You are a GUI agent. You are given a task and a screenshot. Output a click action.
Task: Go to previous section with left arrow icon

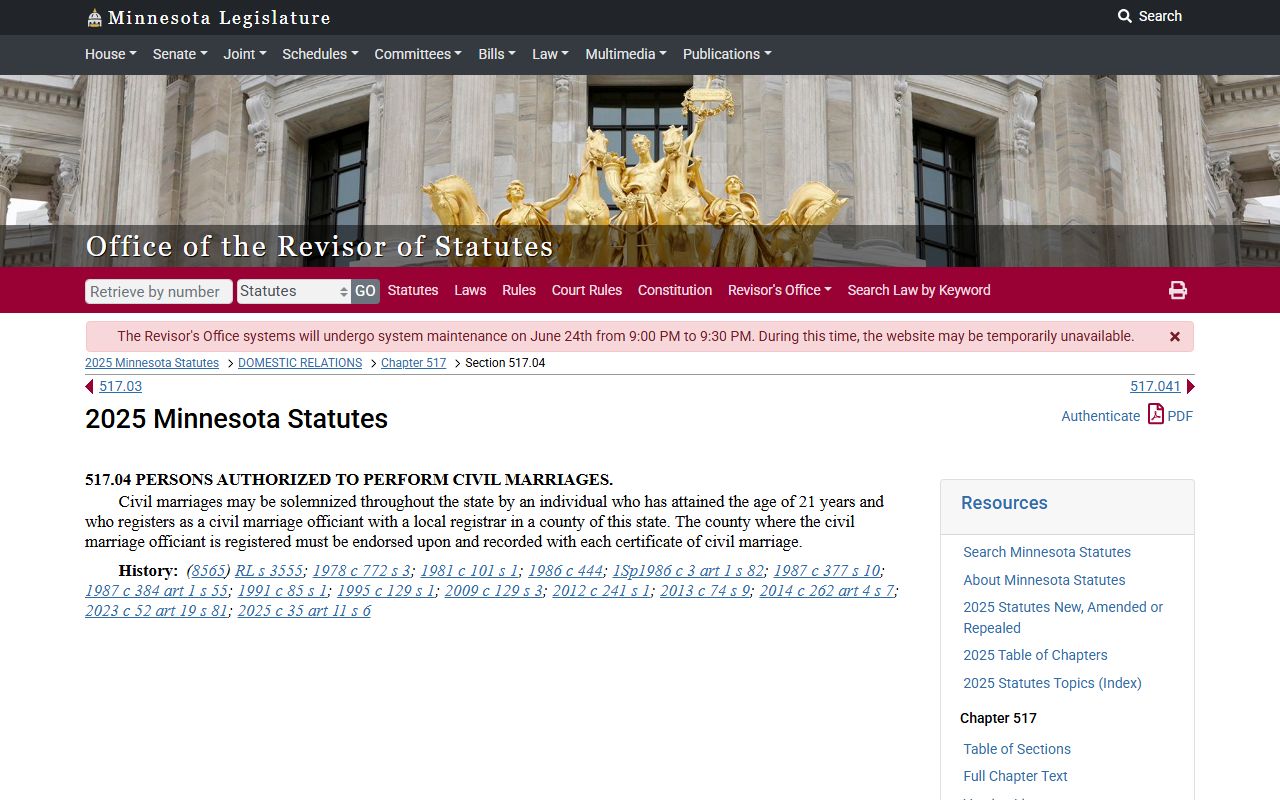click(89, 386)
